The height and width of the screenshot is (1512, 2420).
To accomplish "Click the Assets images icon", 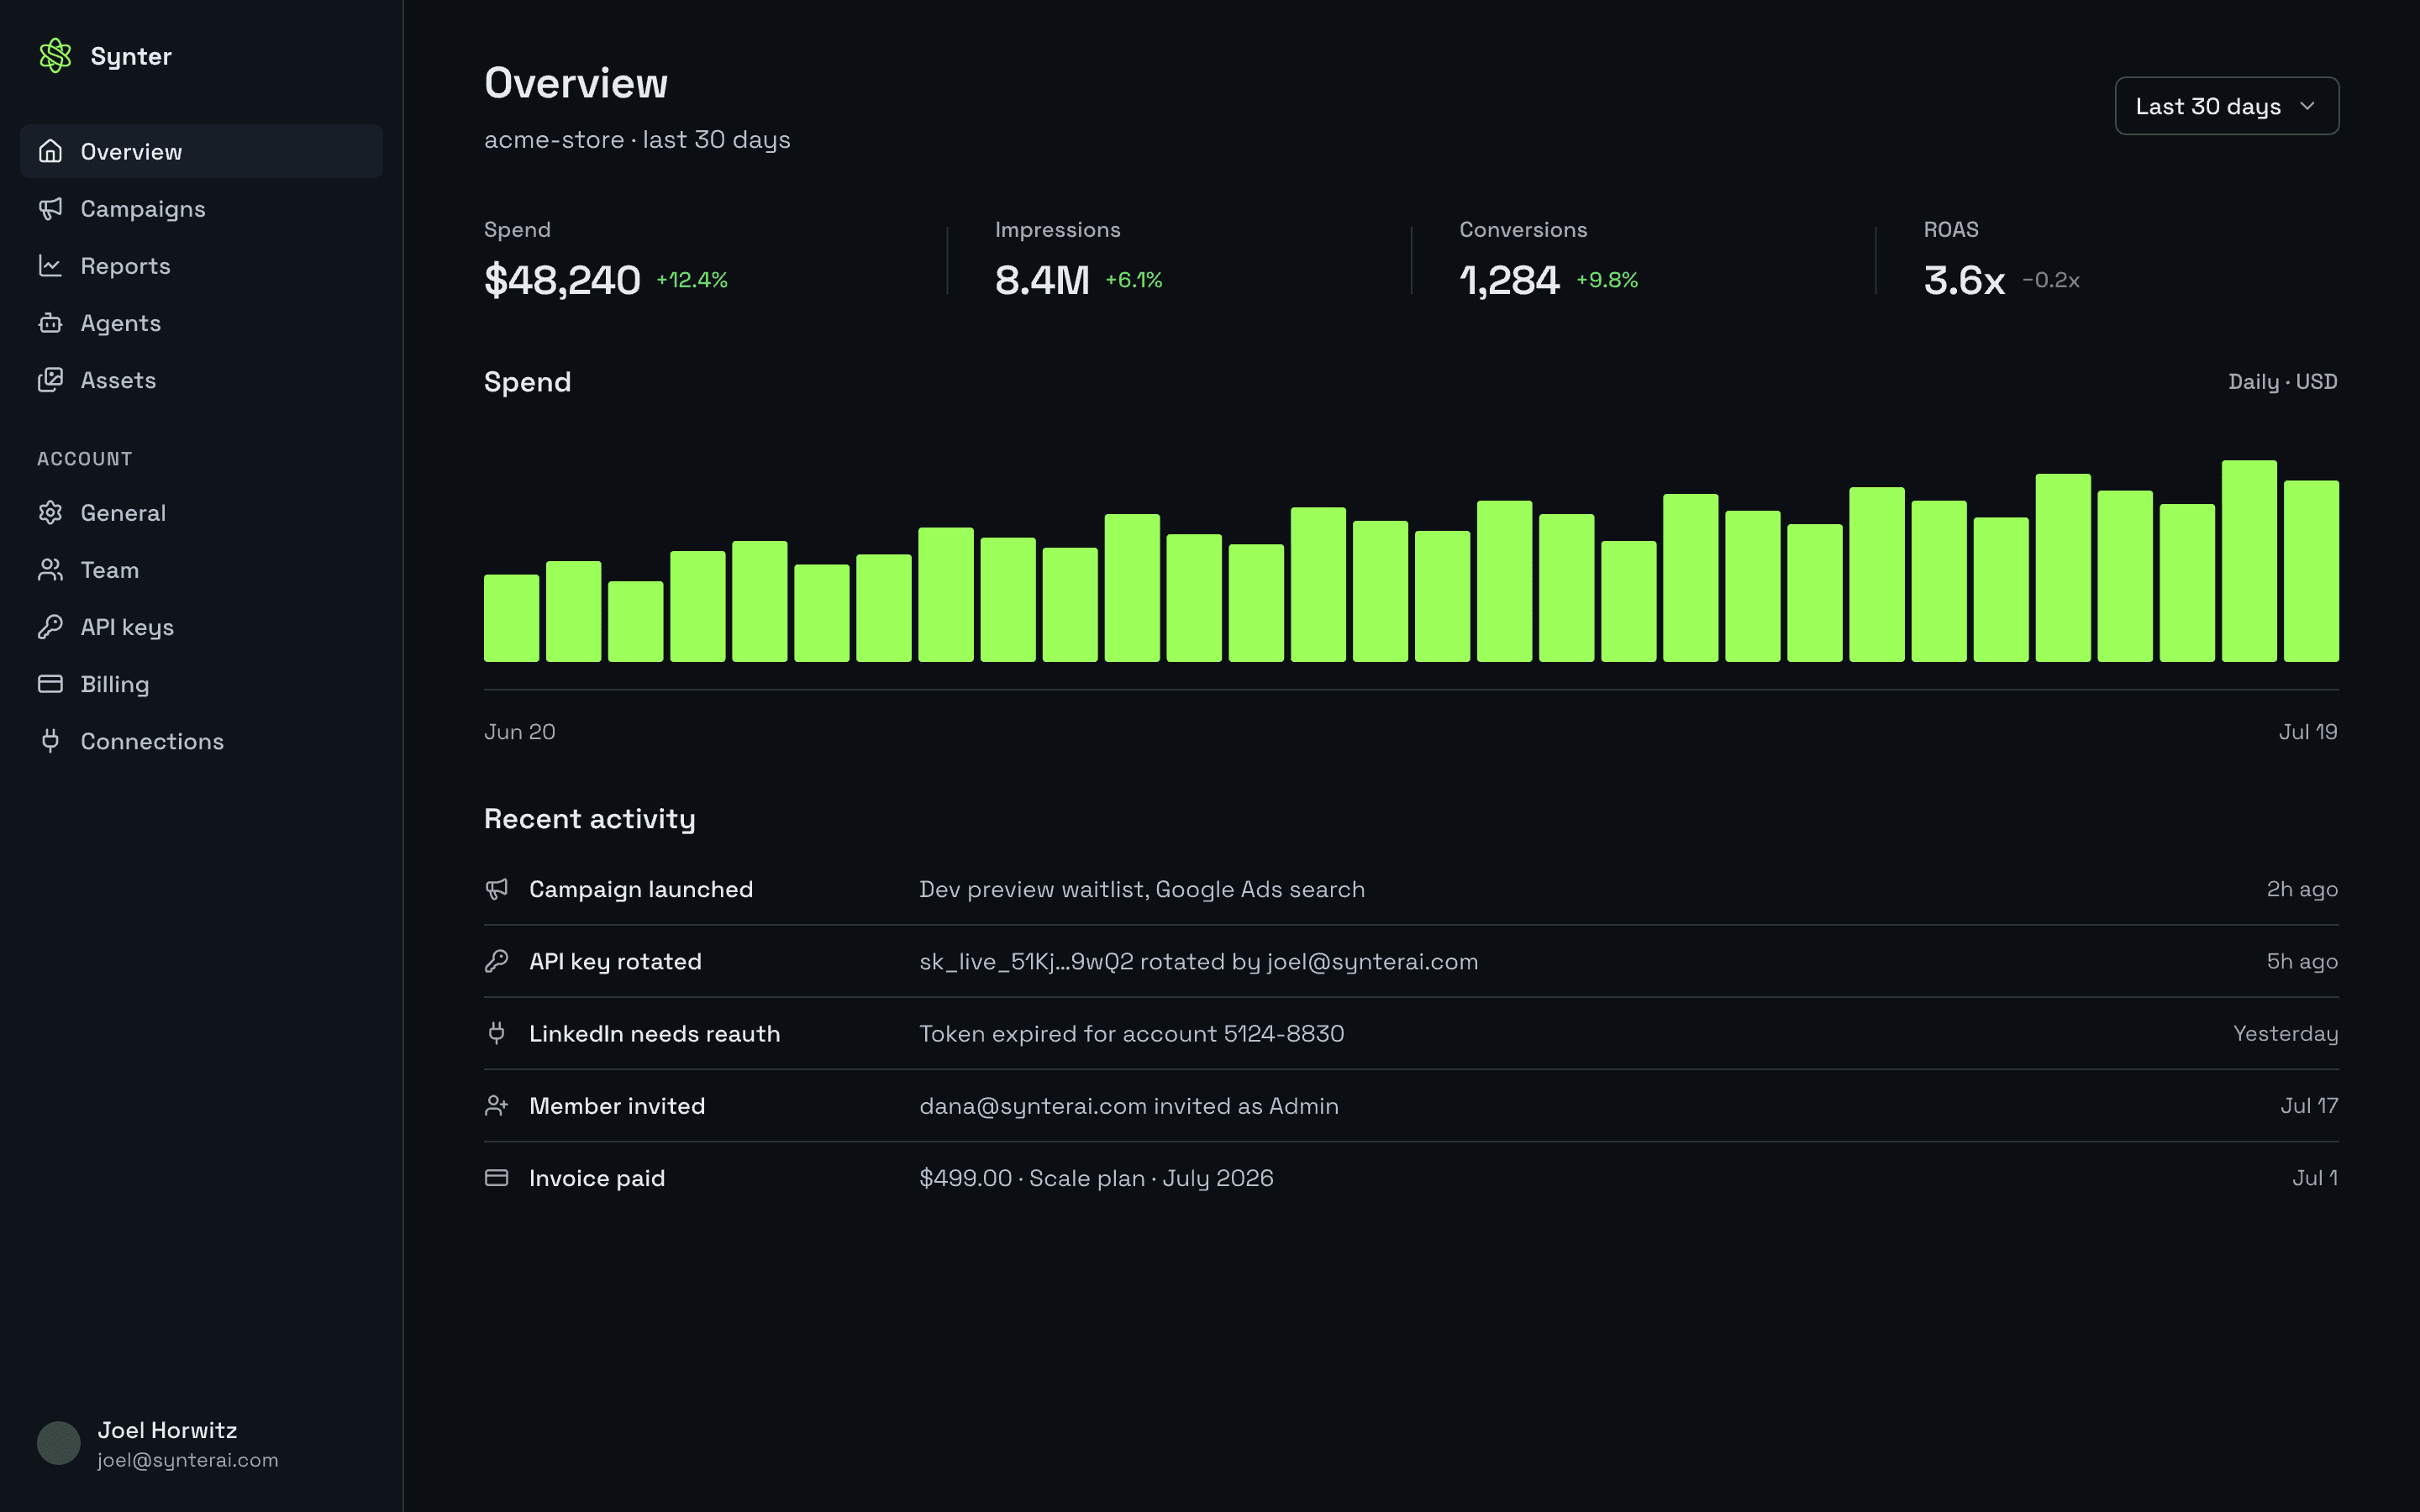I will 50,379.
